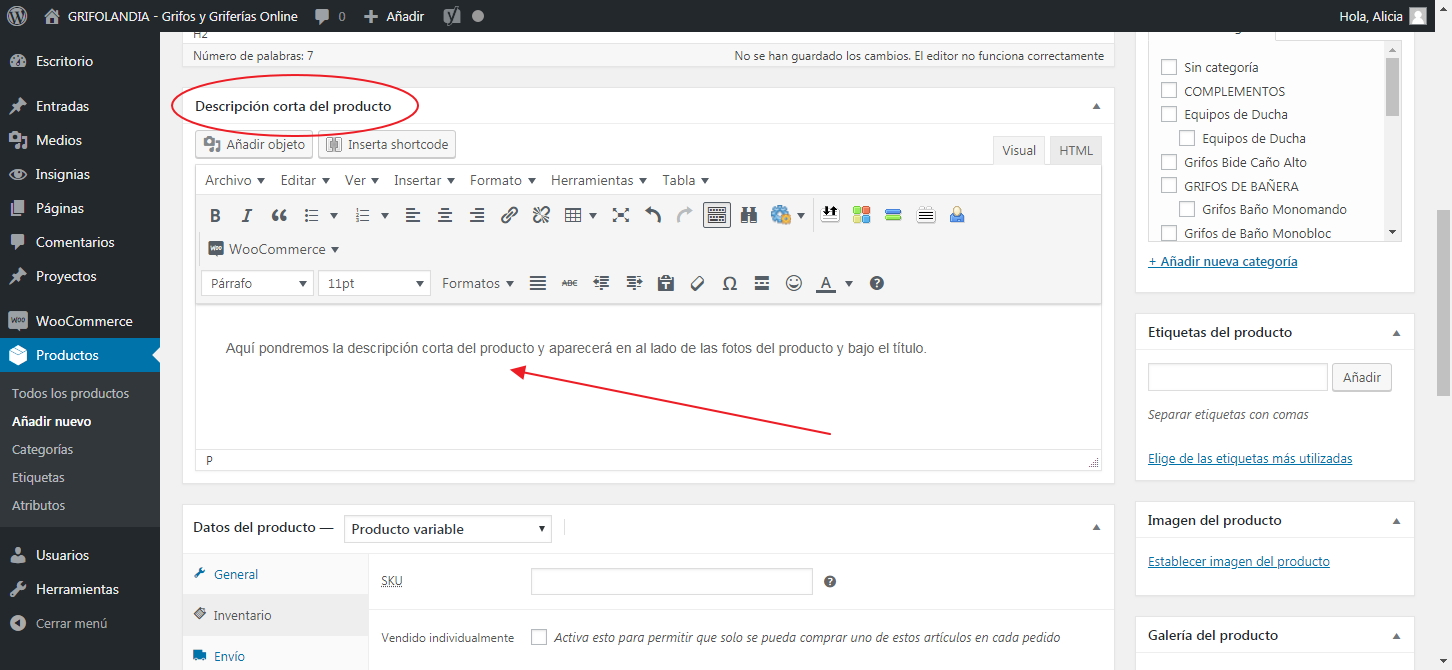Toggle the toolbar kitchen sink icon
Screen dimensions: 1452x670
point(717,215)
